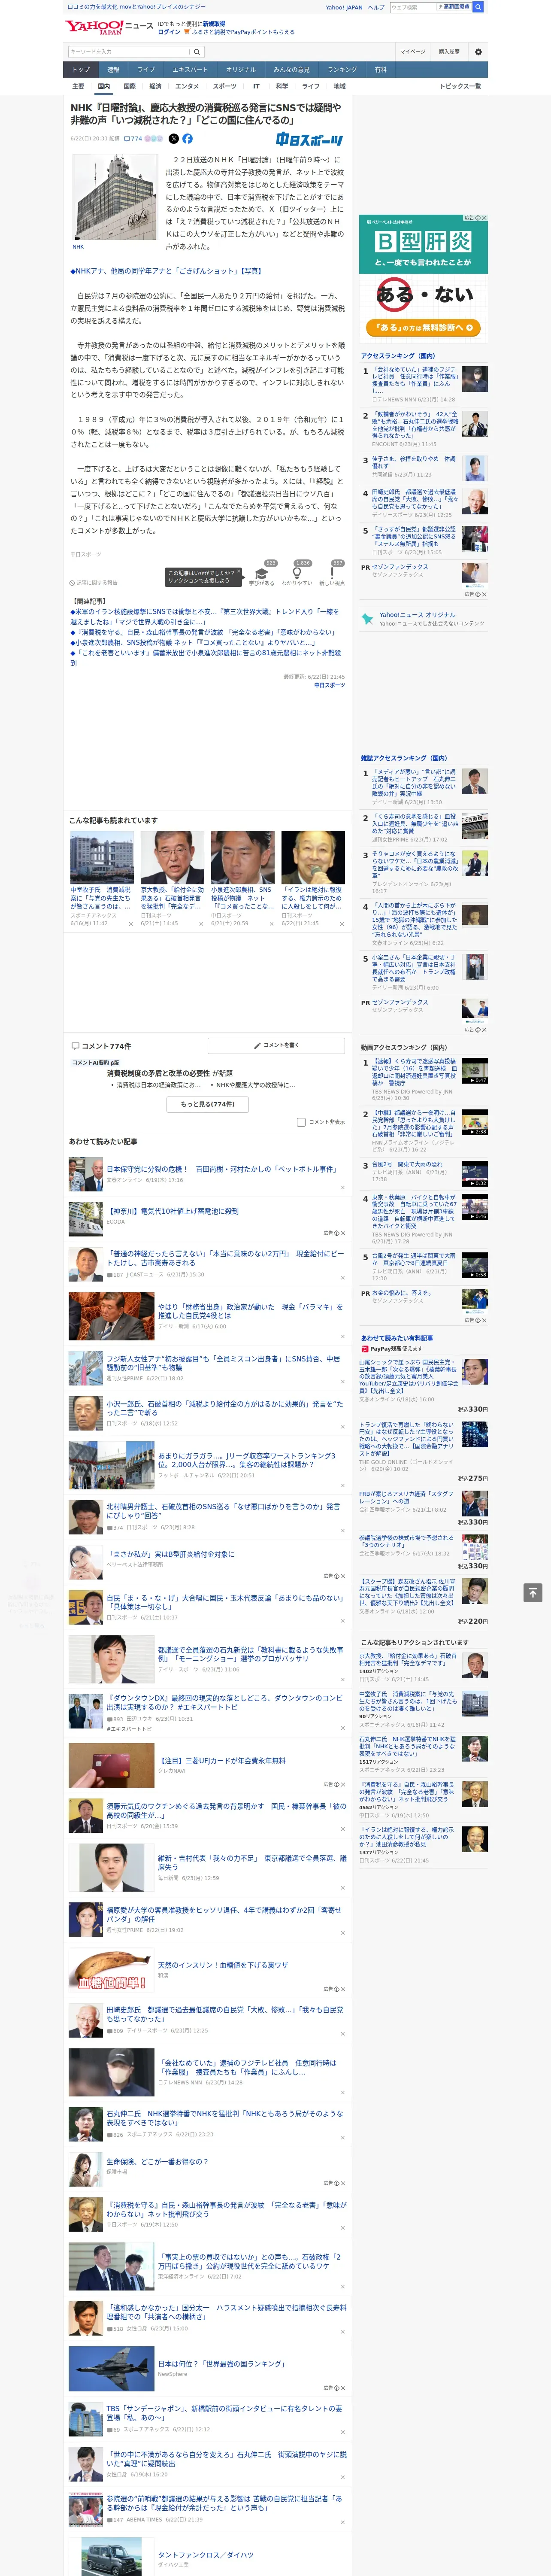The height and width of the screenshot is (2576, 551).
Task: Select the 有料 tab
Action: tap(380, 70)
